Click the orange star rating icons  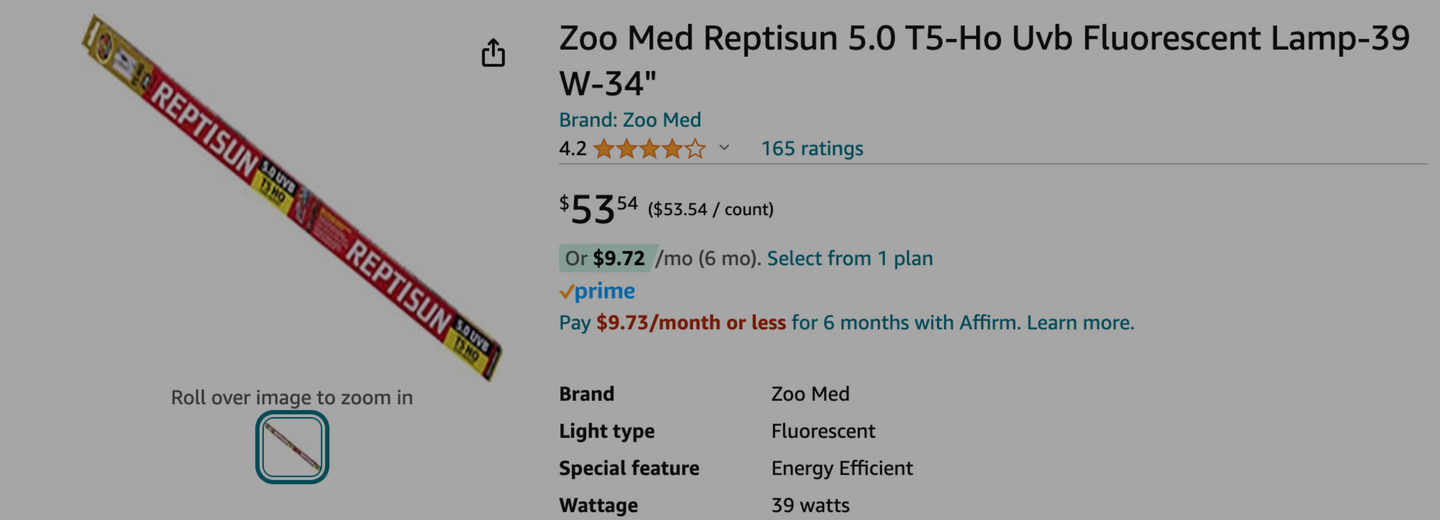pyautogui.click(x=649, y=149)
